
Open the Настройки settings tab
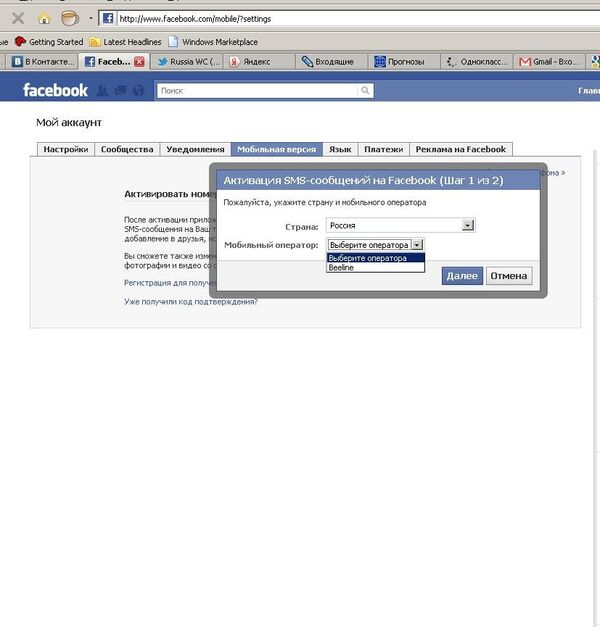[66, 149]
